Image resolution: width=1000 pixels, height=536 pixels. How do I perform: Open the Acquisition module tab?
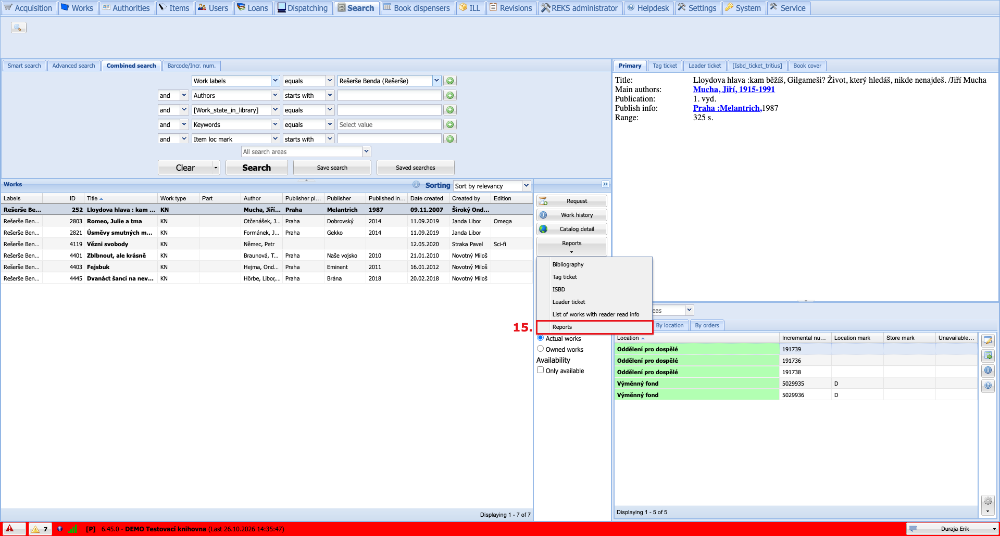[x=29, y=8]
